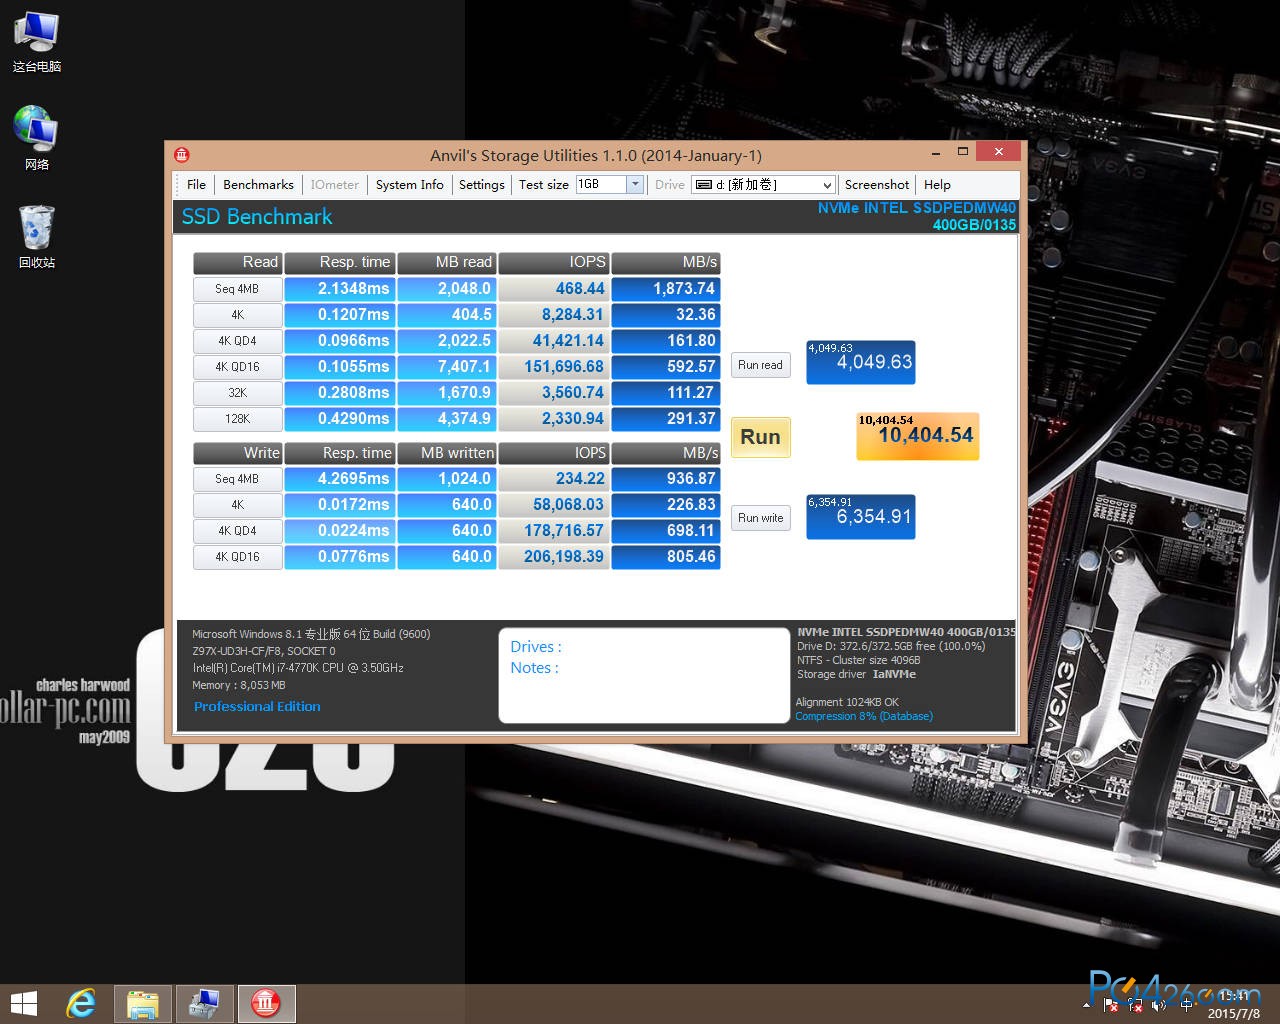This screenshot has height=1024, width=1280.
Task: Click the Write column header
Action: point(237,453)
